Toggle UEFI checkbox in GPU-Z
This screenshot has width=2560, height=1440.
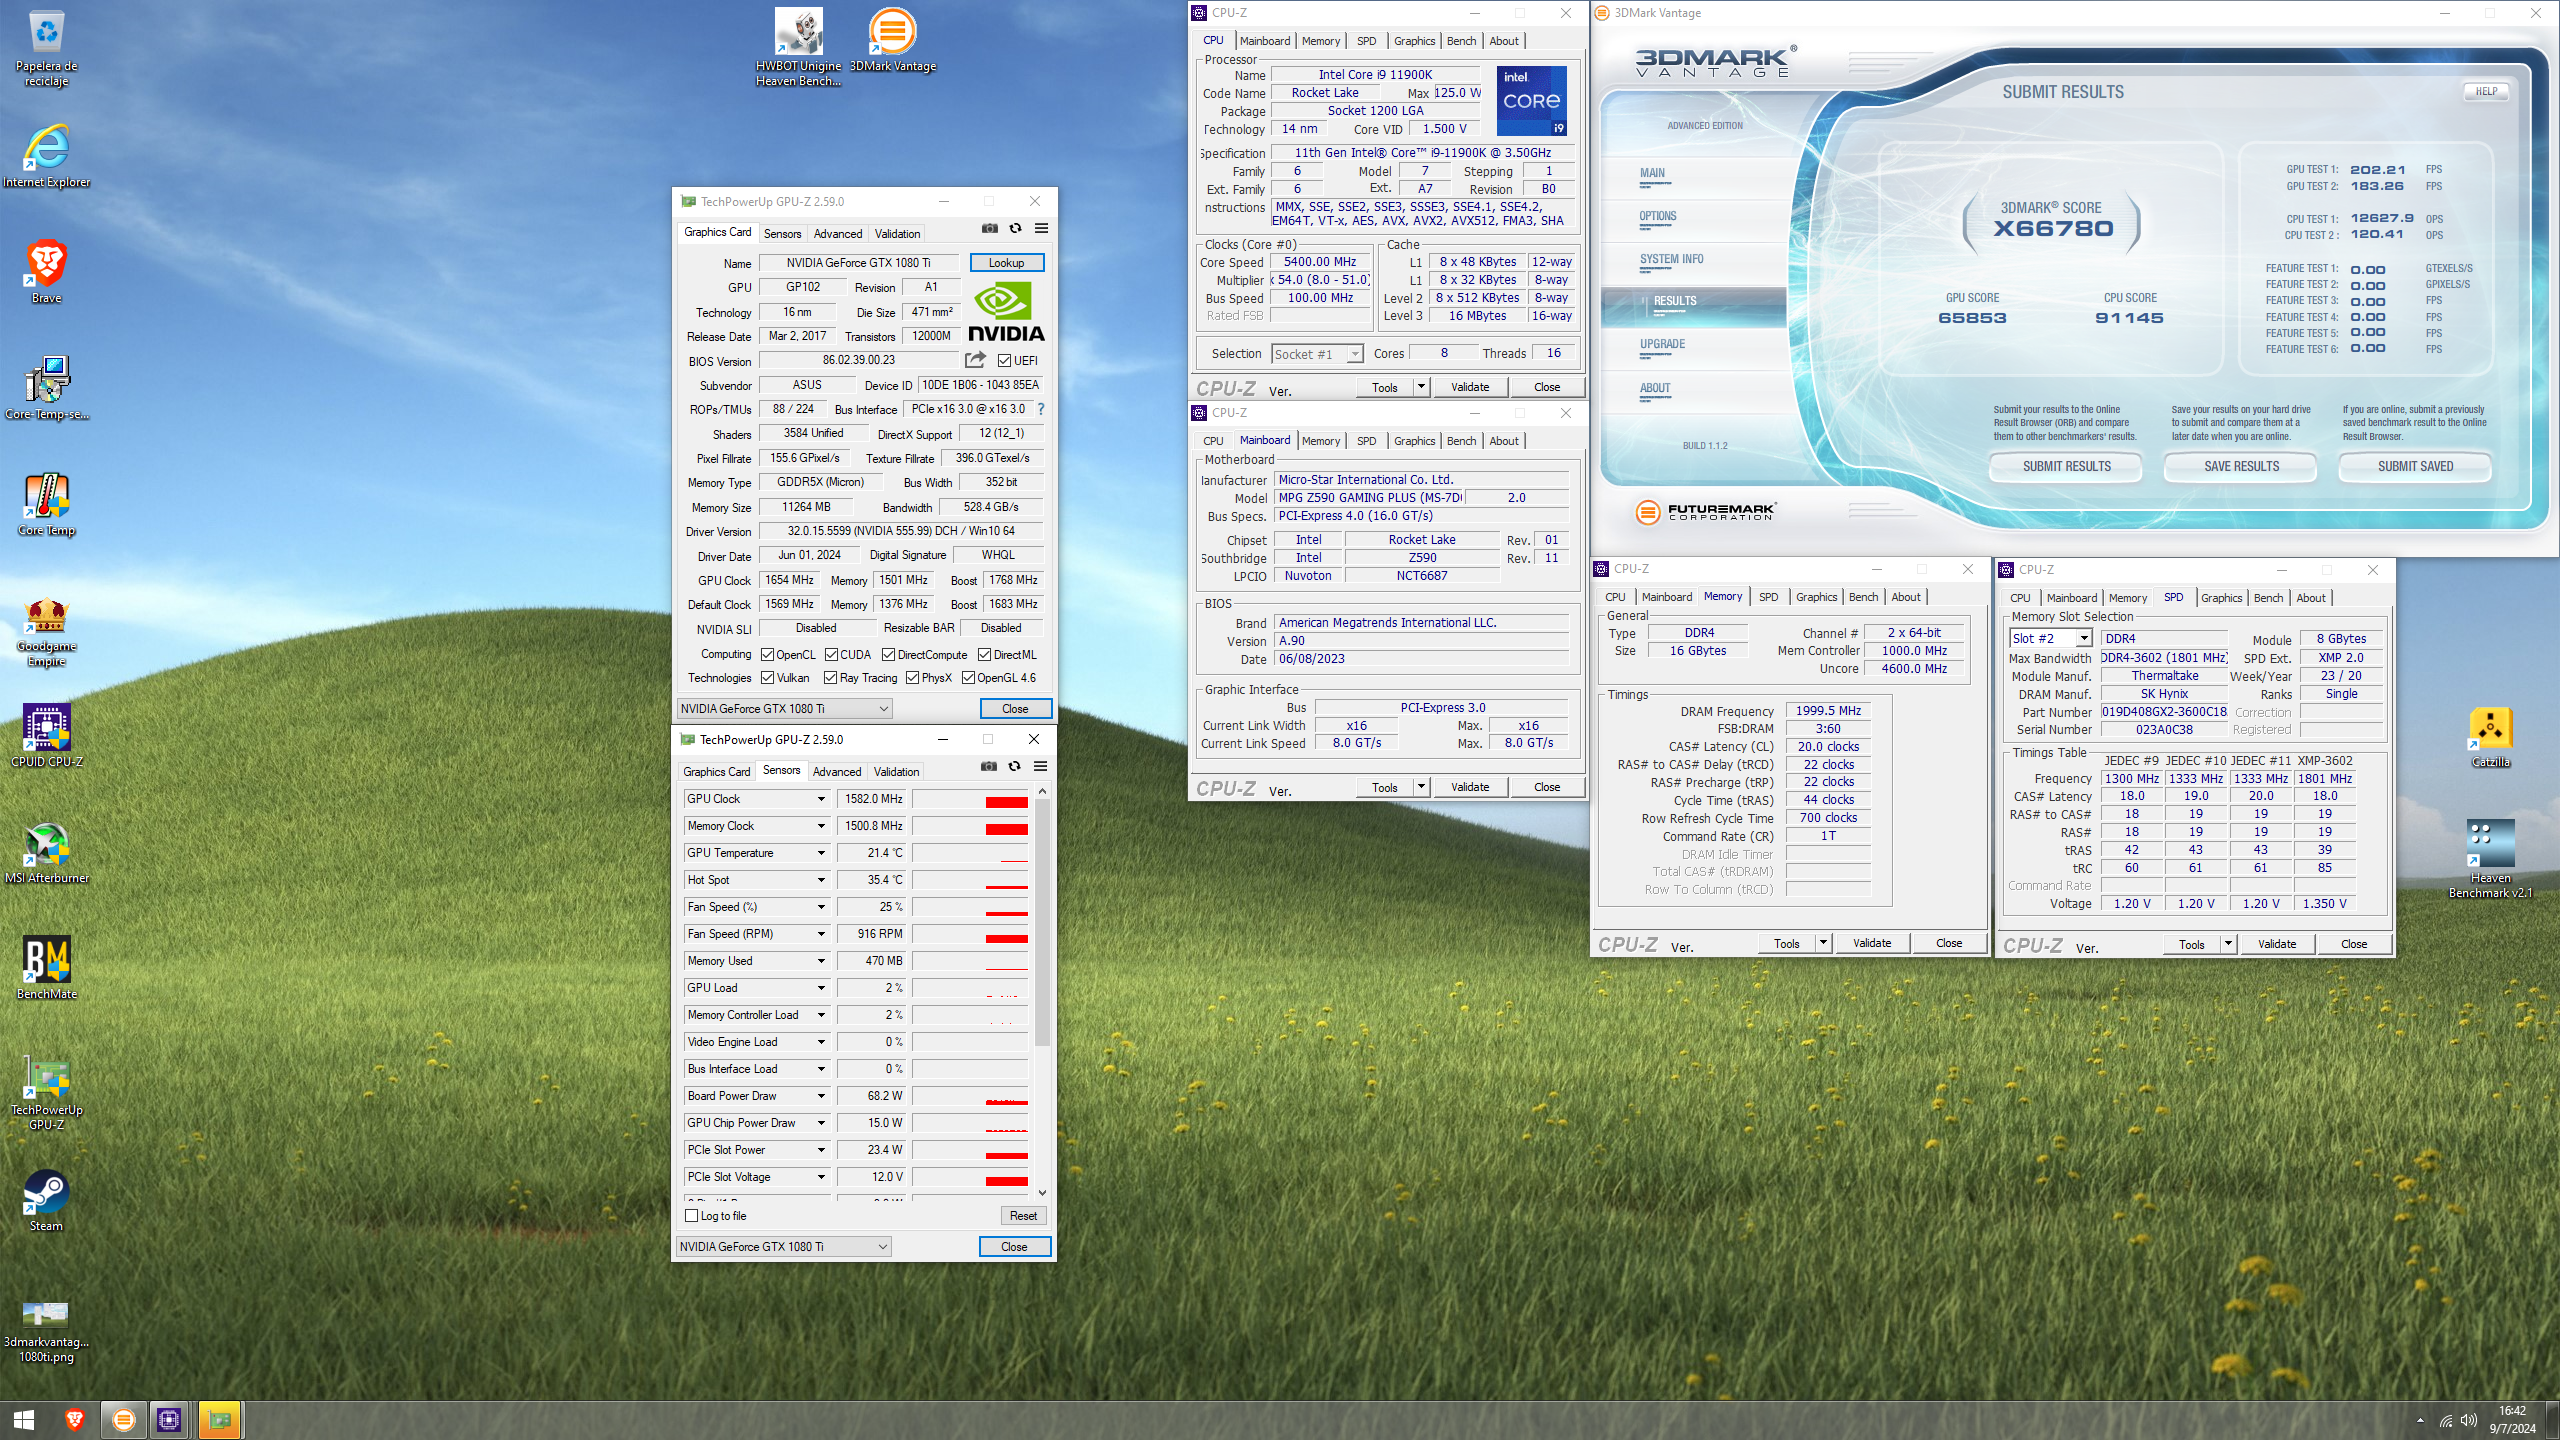1004,361
